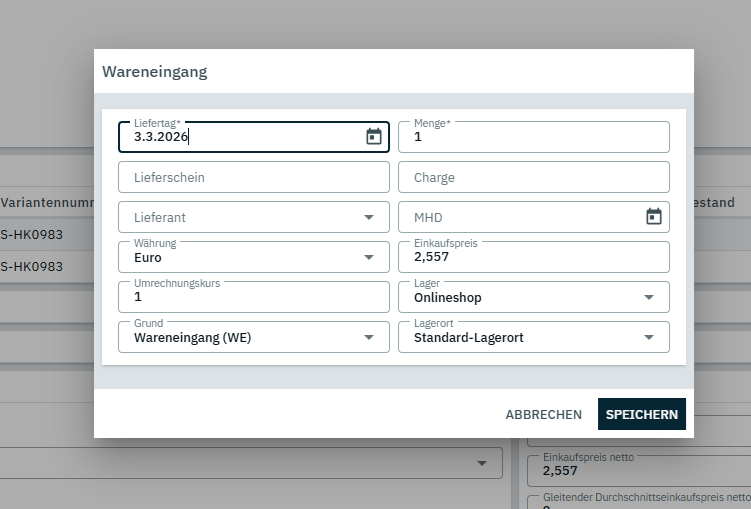Expand the Lieferant dropdown arrow
Viewport: 751px width, 509px height.
(369, 217)
